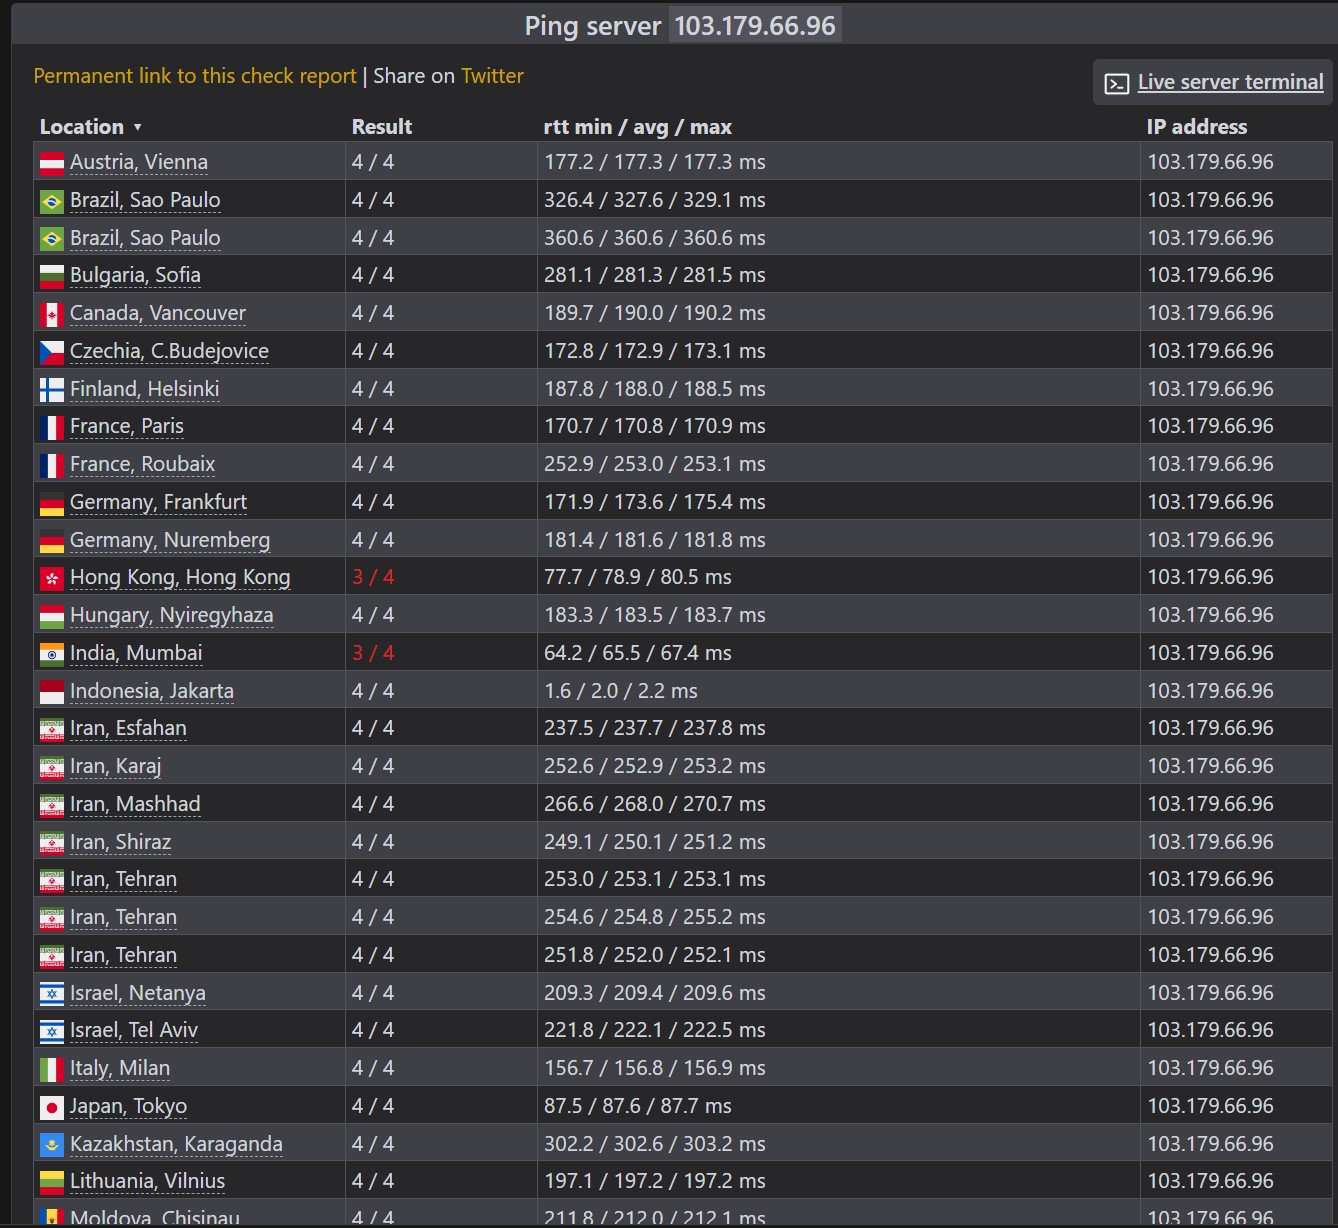Click the Finland flag icon

pos(52,390)
